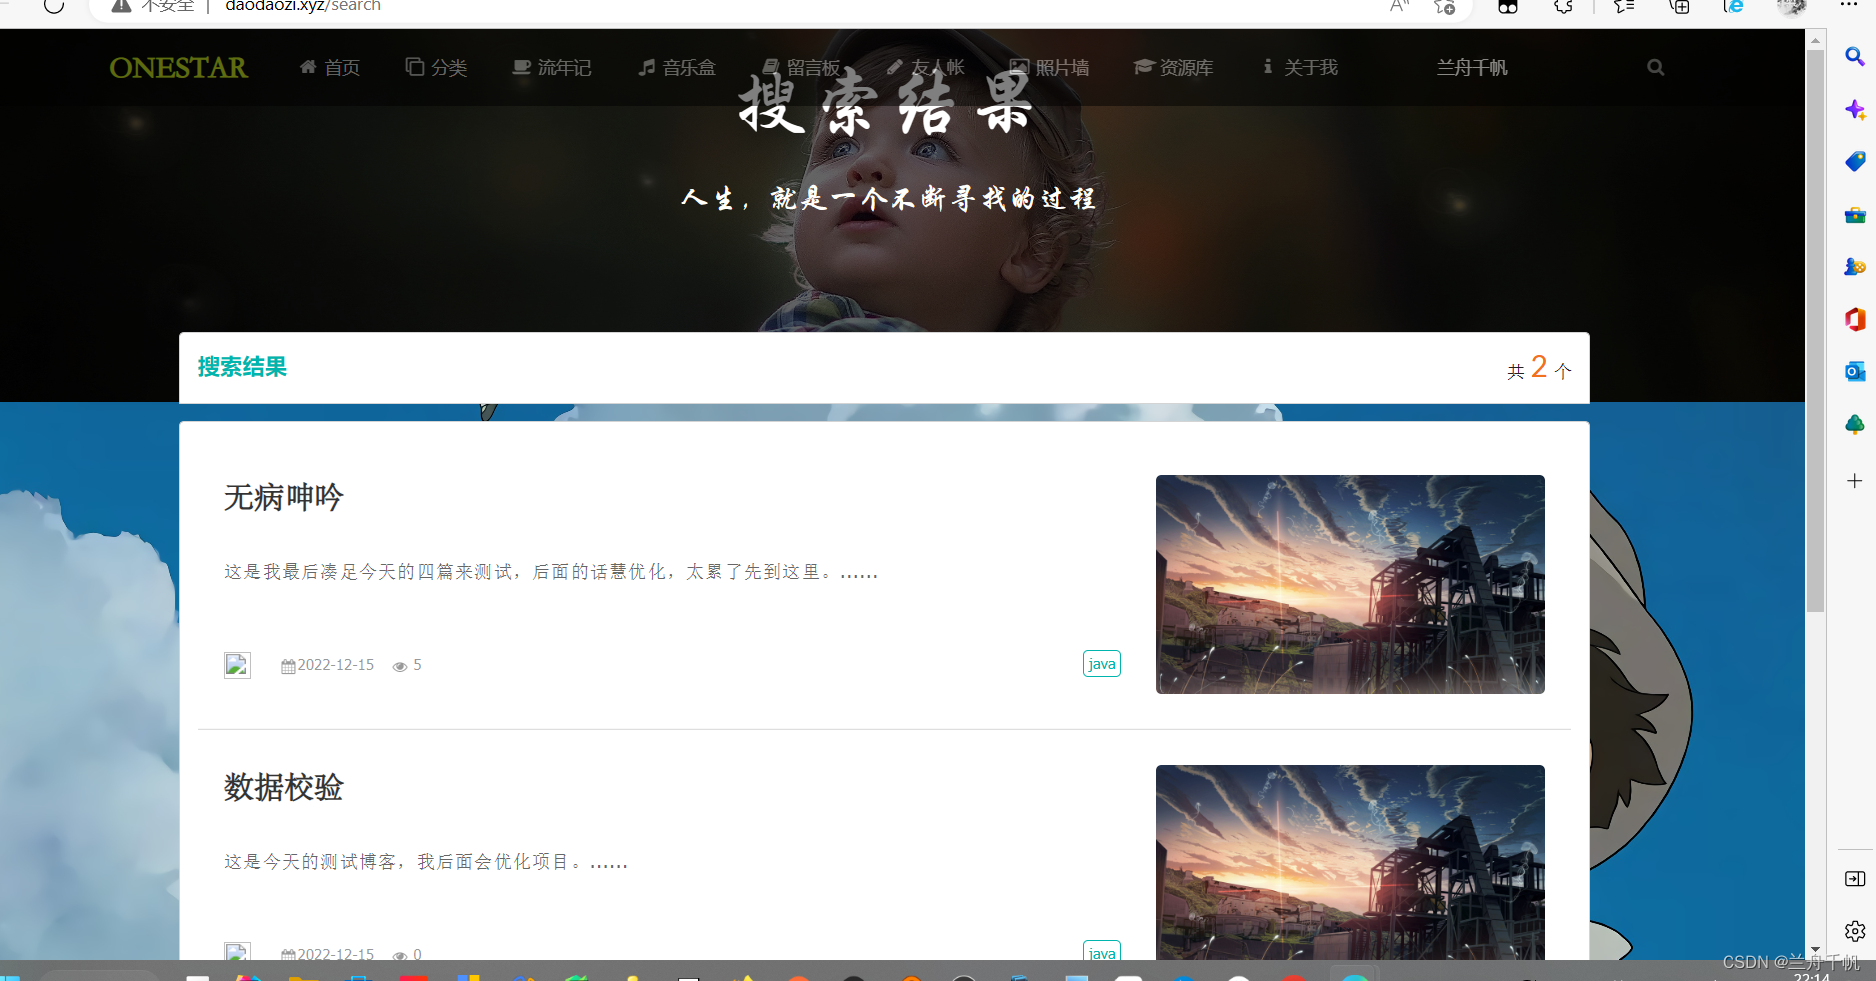Click the search icon in the site navbar
Viewport: 1876px width, 981px height.
click(x=1655, y=67)
